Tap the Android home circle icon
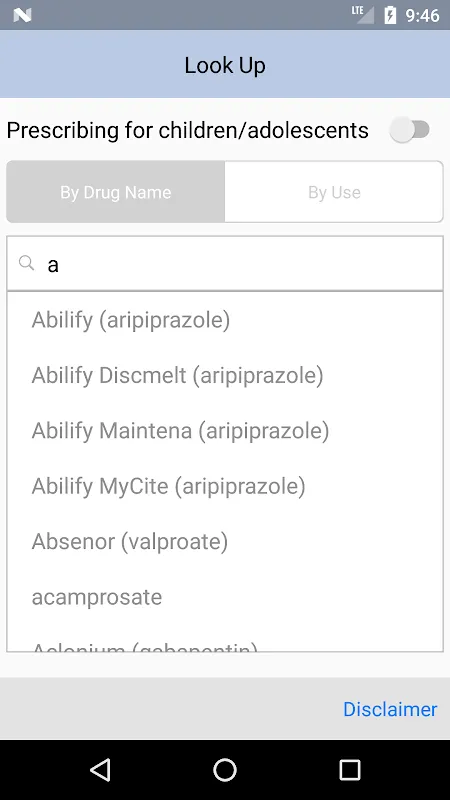The width and height of the screenshot is (450, 800). (x=225, y=769)
